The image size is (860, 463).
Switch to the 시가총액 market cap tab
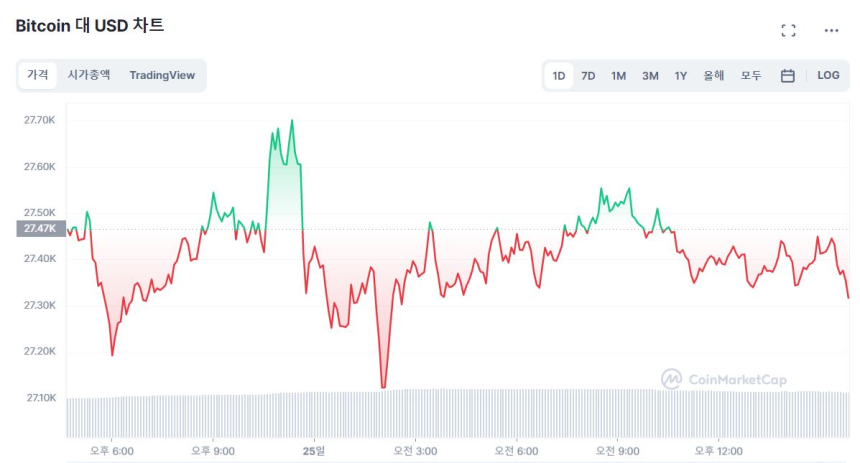point(88,75)
